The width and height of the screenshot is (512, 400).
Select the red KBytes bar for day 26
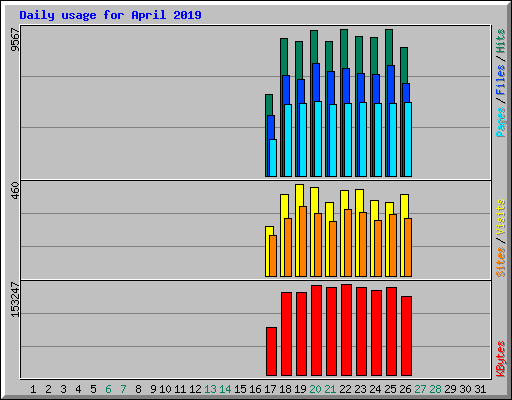tap(406, 336)
